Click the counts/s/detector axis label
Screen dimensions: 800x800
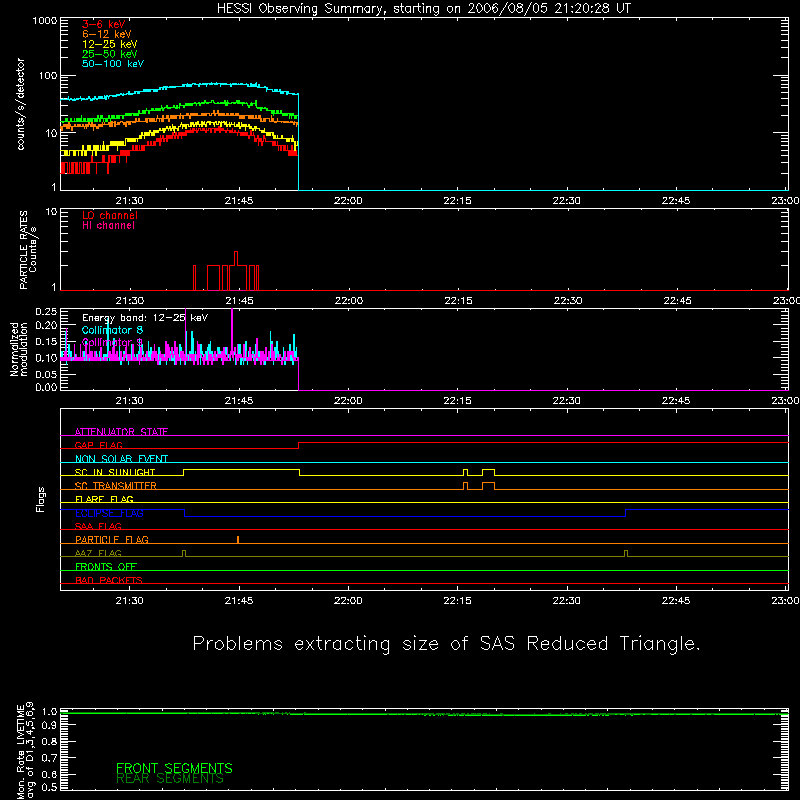pos(21,104)
